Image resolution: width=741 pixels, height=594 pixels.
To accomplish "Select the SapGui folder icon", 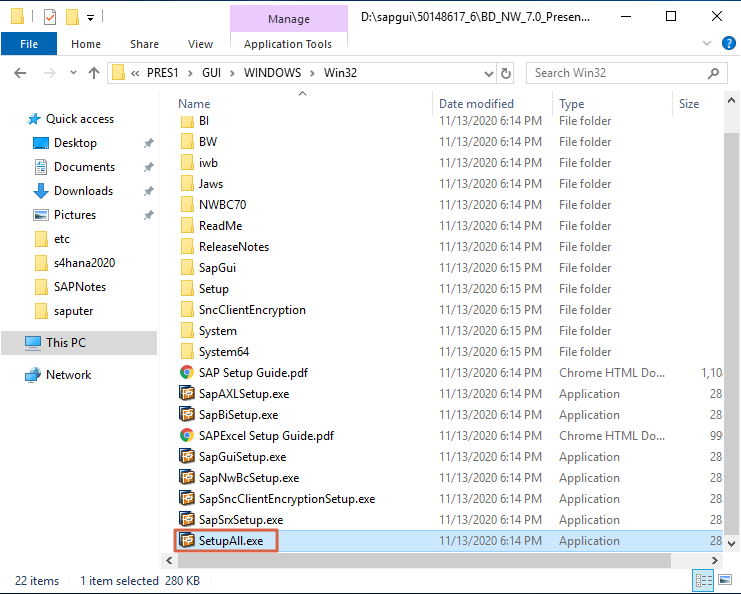I will pos(187,267).
